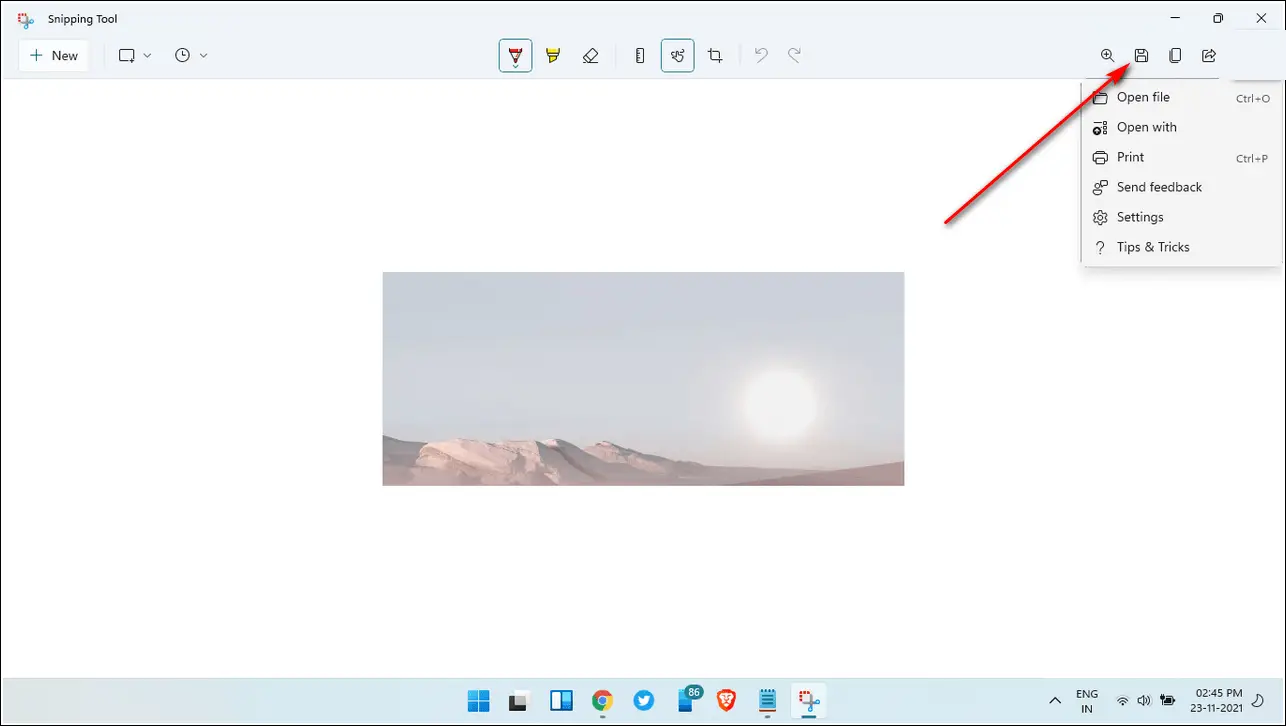Click the battery tray icon
The width and height of the screenshot is (1286, 726).
click(1165, 701)
